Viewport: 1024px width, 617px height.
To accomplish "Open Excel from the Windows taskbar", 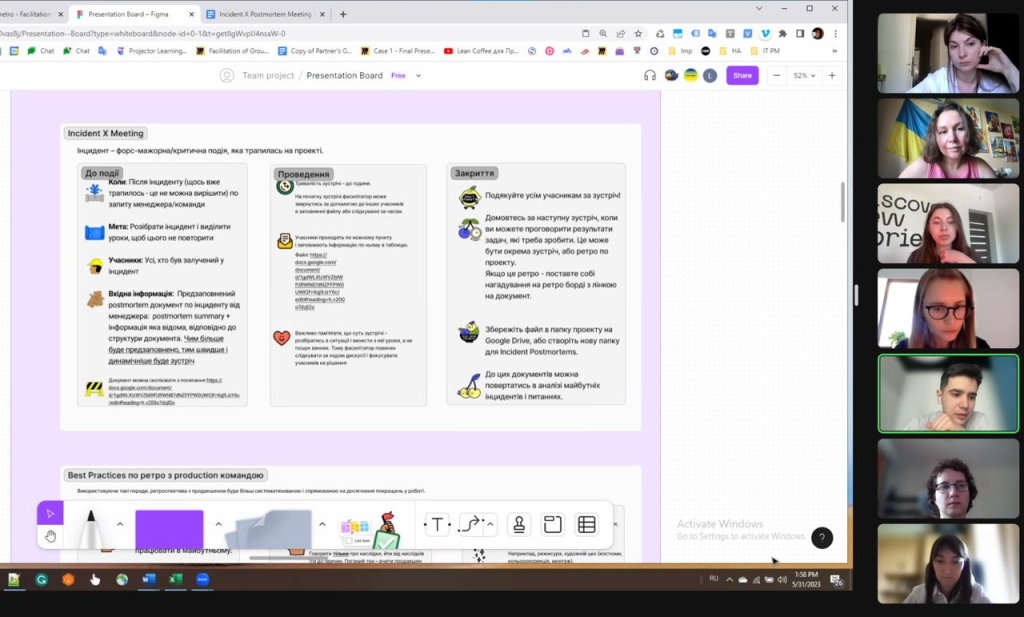I will click(x=175, y=579).
